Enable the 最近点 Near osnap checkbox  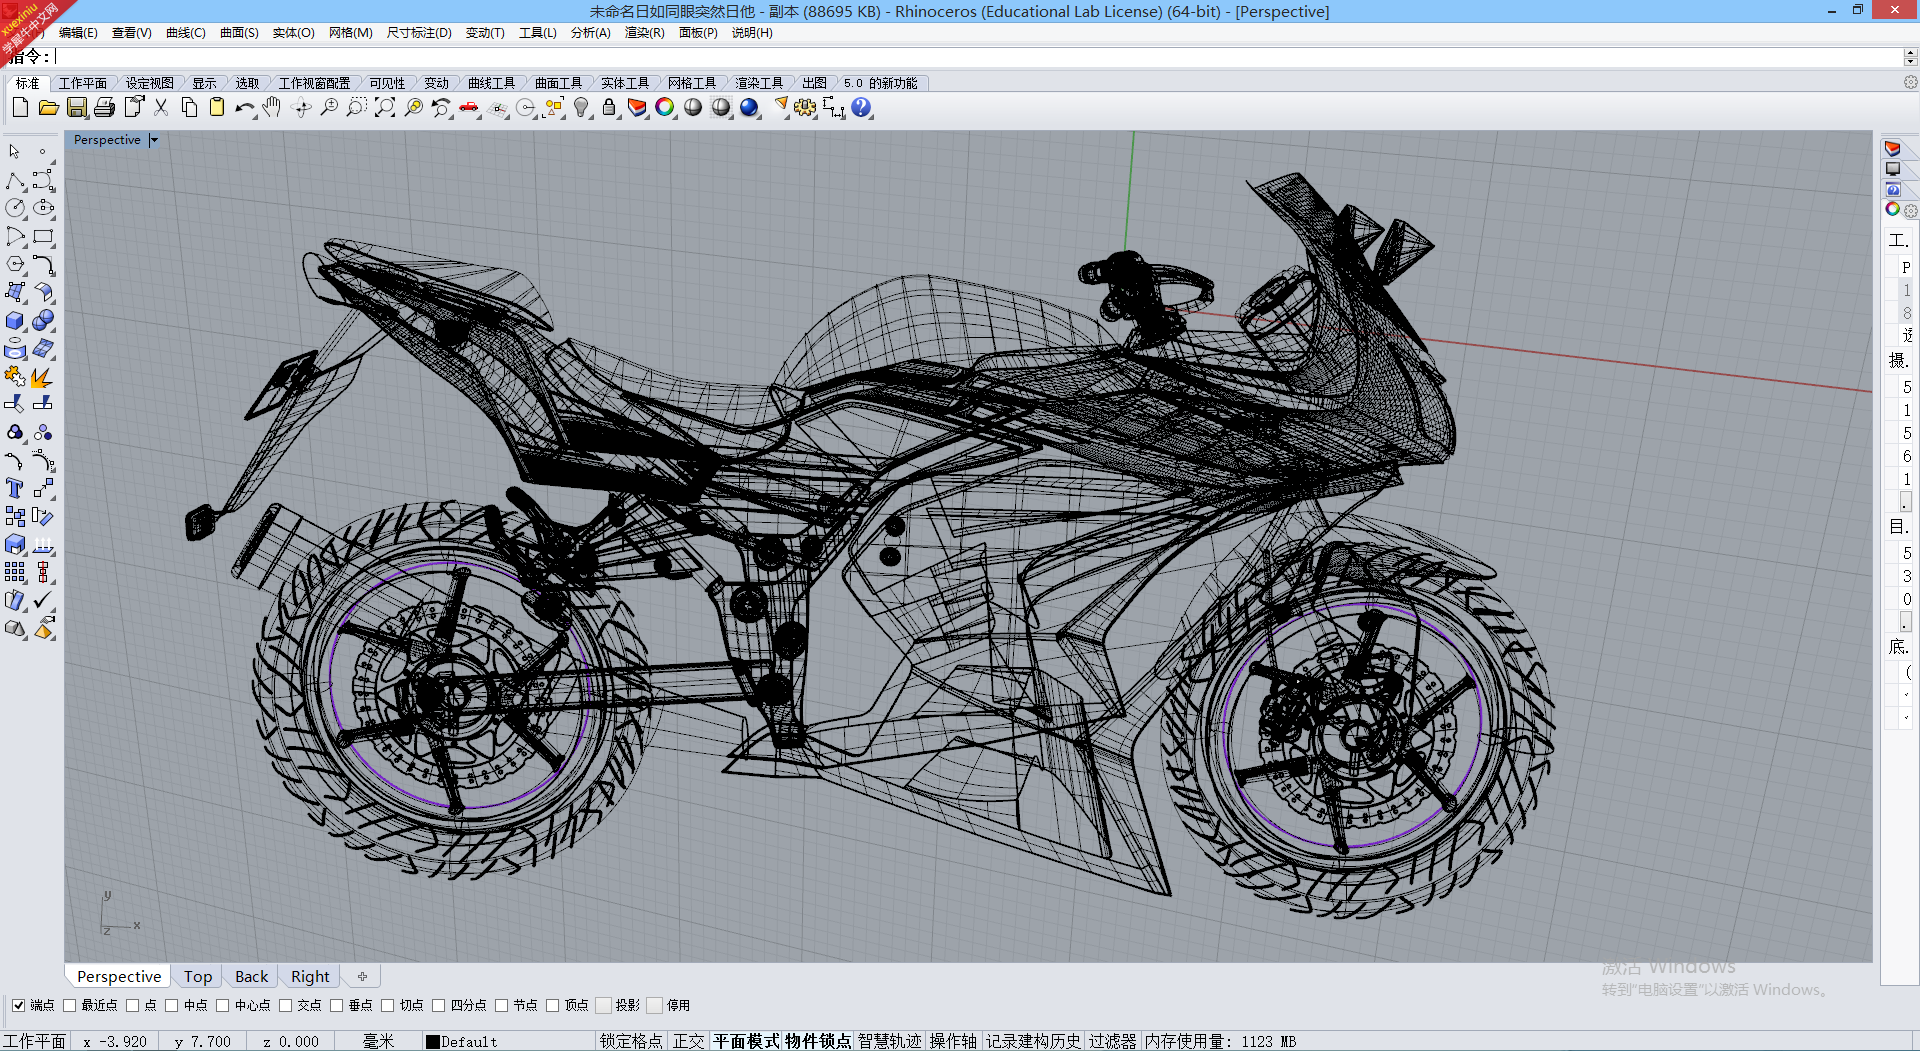tap(69, 1005)
